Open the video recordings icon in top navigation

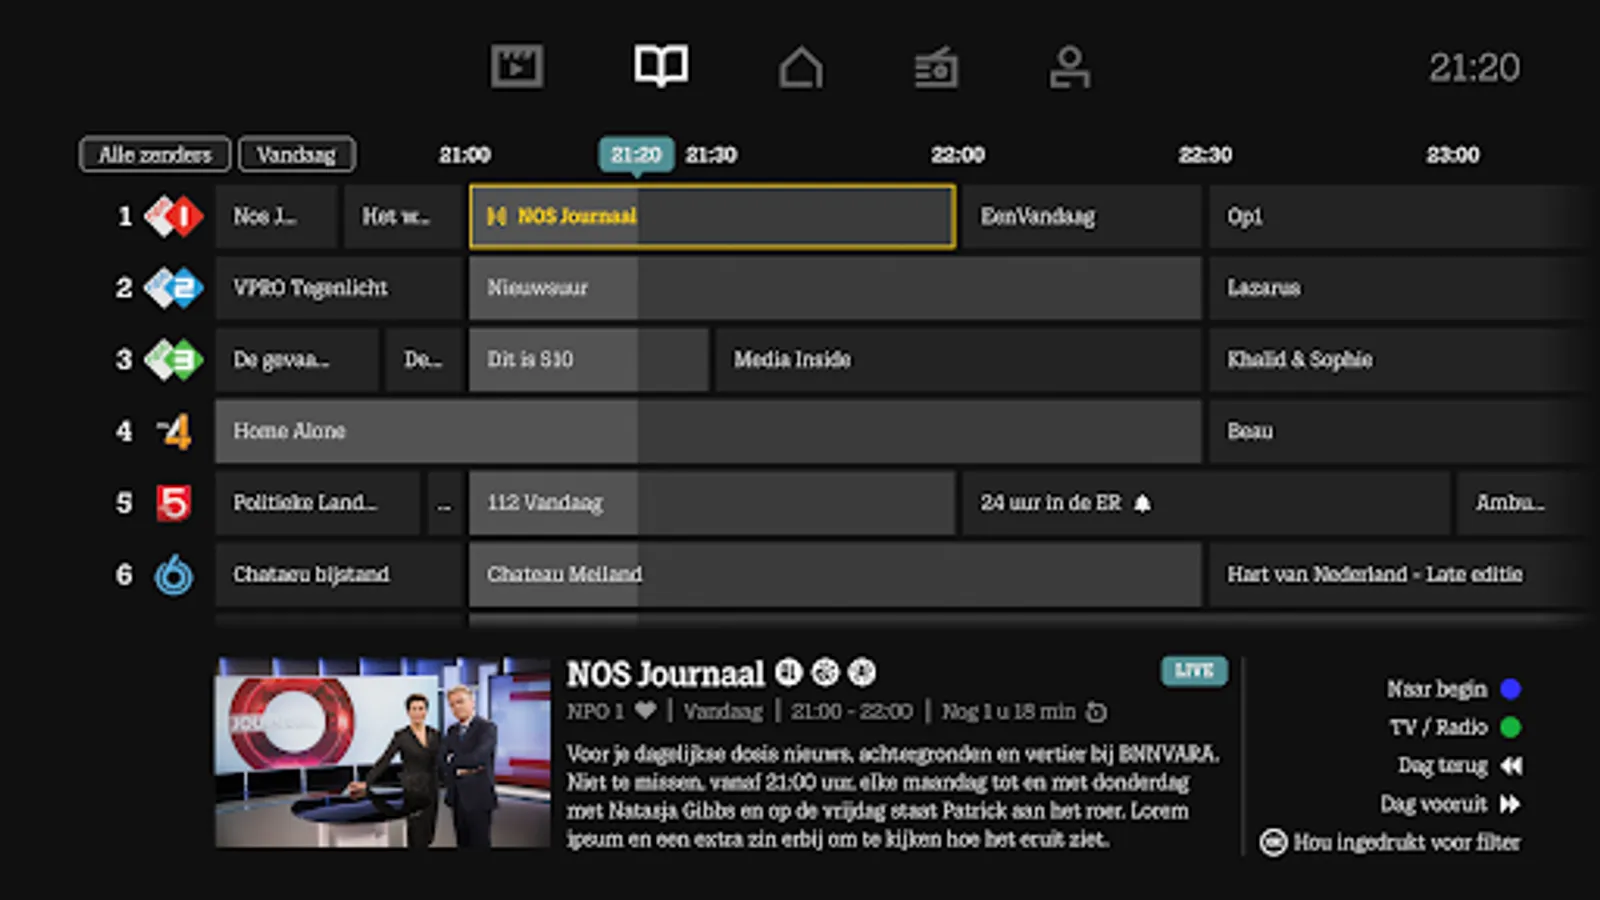516,67
